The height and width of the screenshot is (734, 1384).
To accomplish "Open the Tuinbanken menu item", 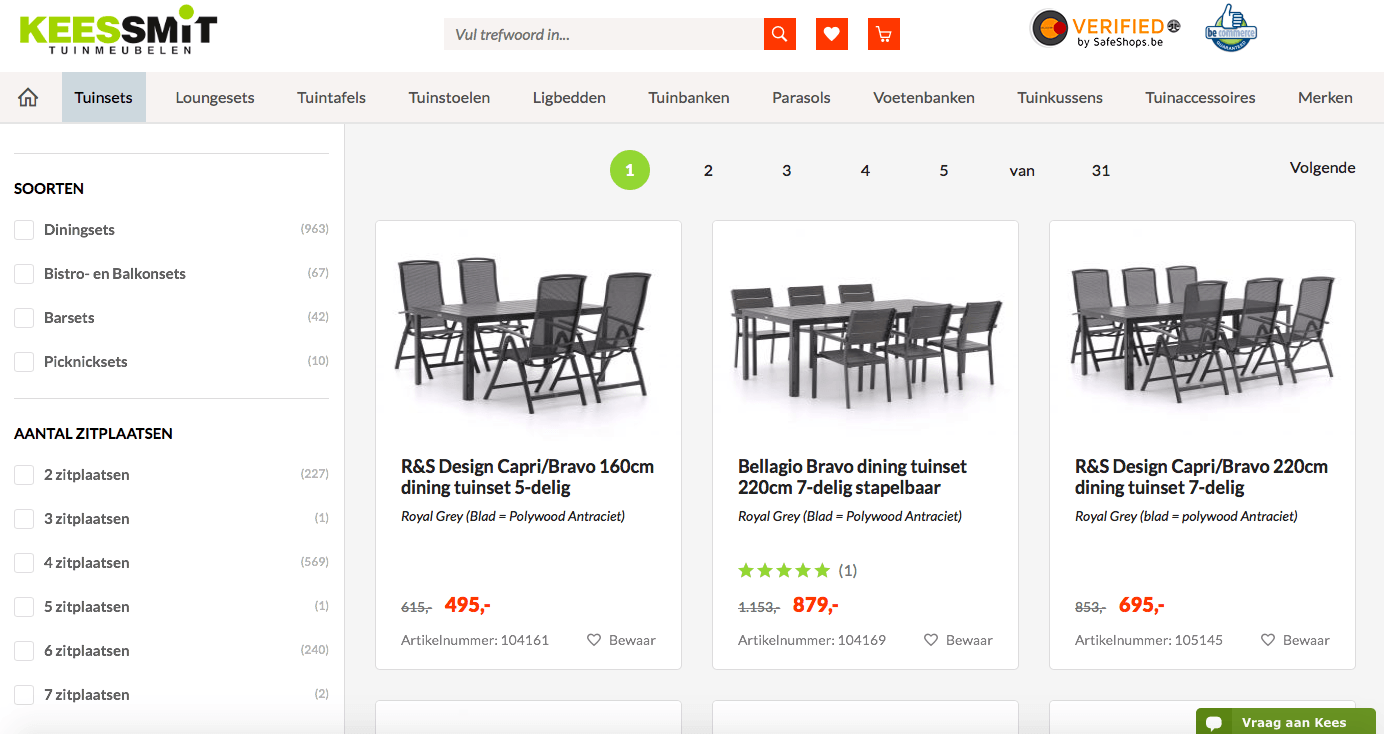I will tap(689, 97).
